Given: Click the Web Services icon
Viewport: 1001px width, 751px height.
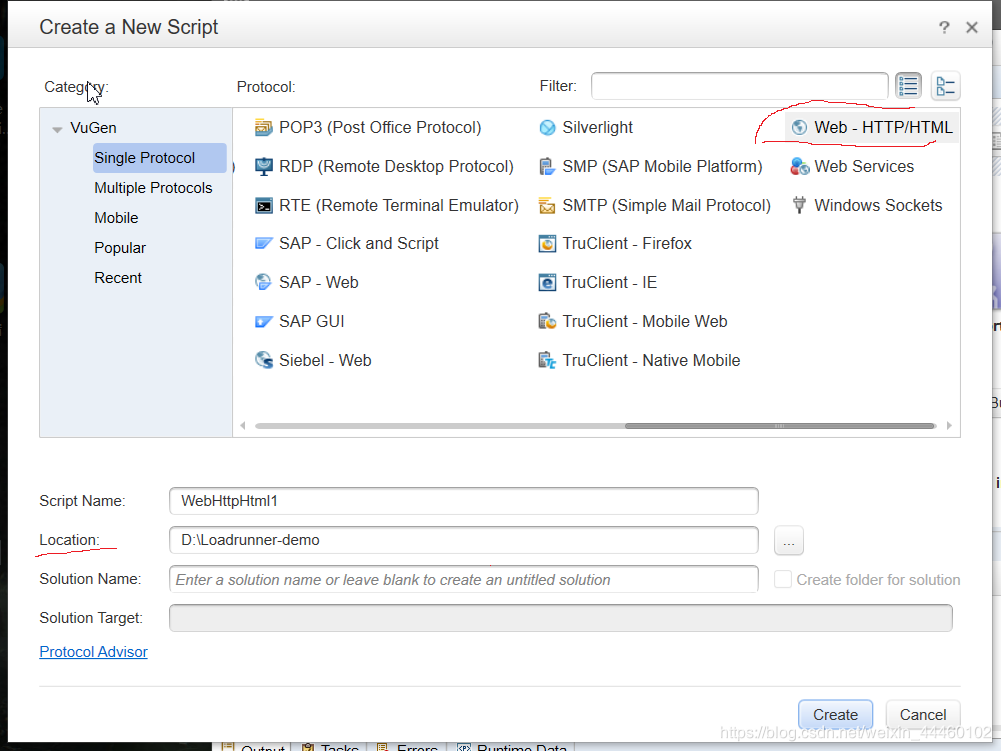Looking at the screenshot, I should coord(799,167).
